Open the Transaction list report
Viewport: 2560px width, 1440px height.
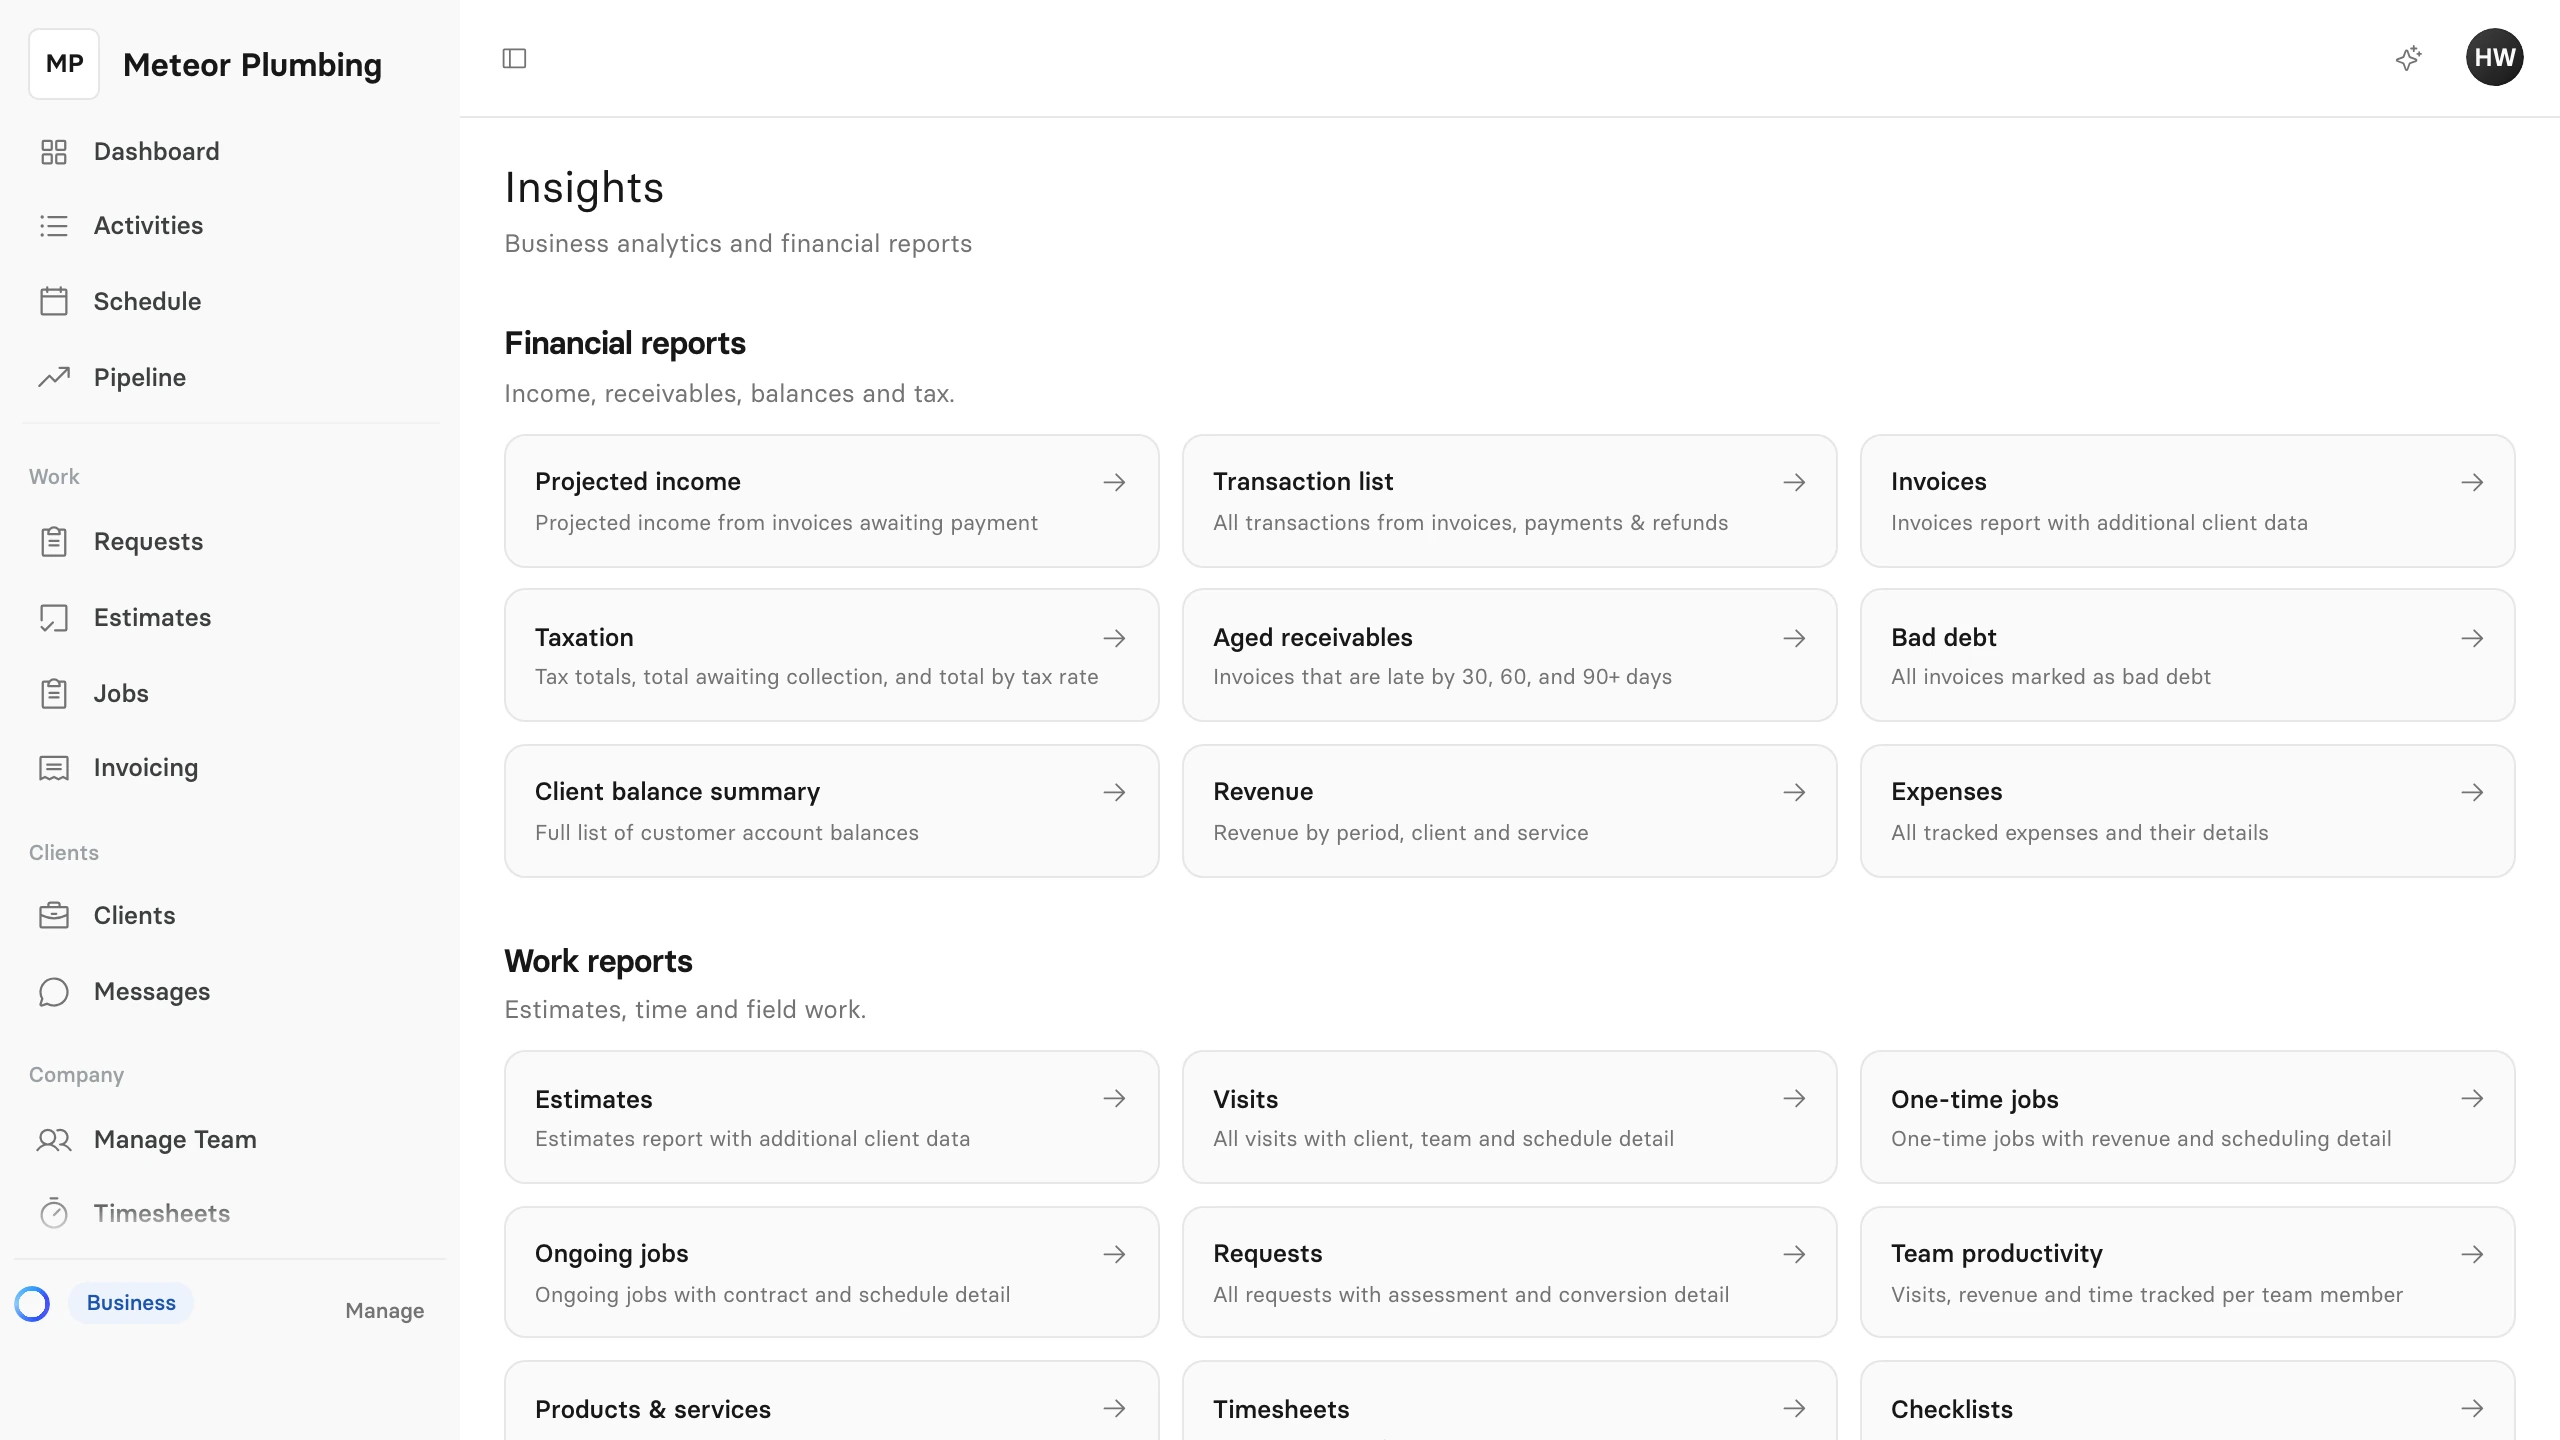click(1509, 501)
